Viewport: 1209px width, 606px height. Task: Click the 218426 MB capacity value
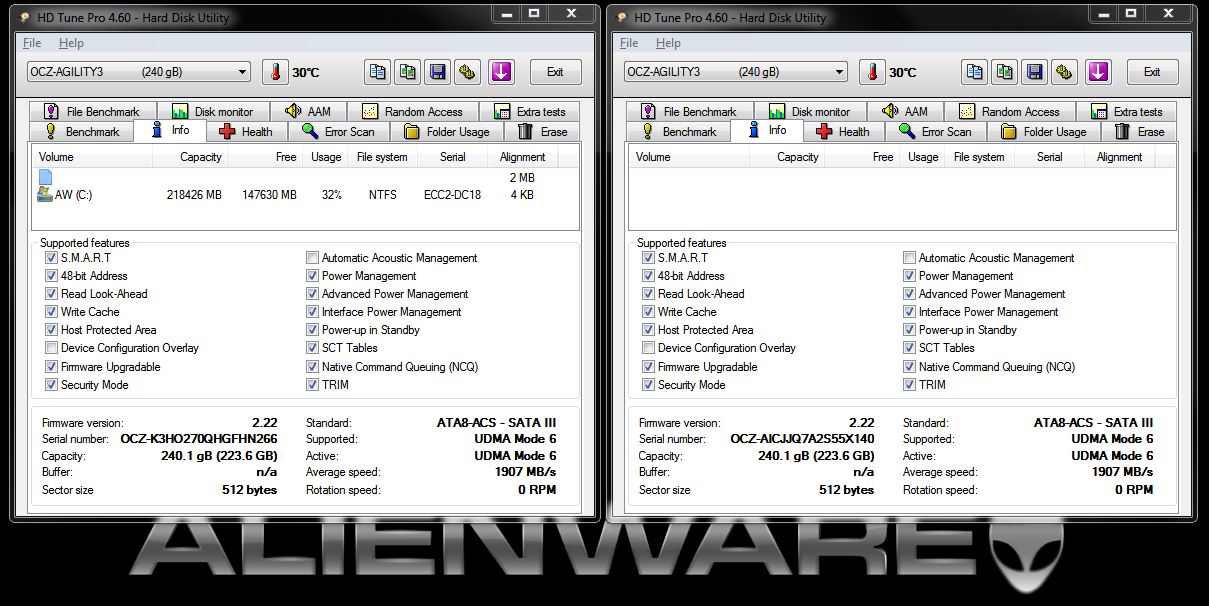click(x=194, y=195)
